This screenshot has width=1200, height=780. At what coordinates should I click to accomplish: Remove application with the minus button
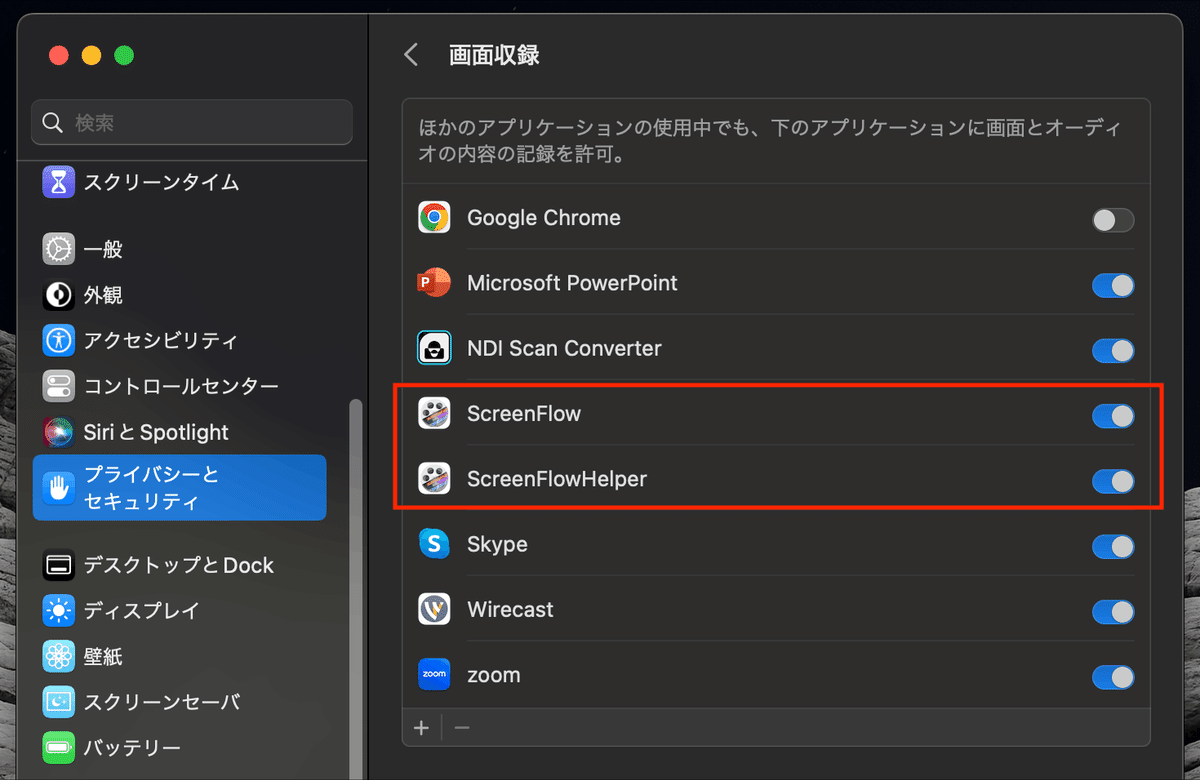pos(461,727)
